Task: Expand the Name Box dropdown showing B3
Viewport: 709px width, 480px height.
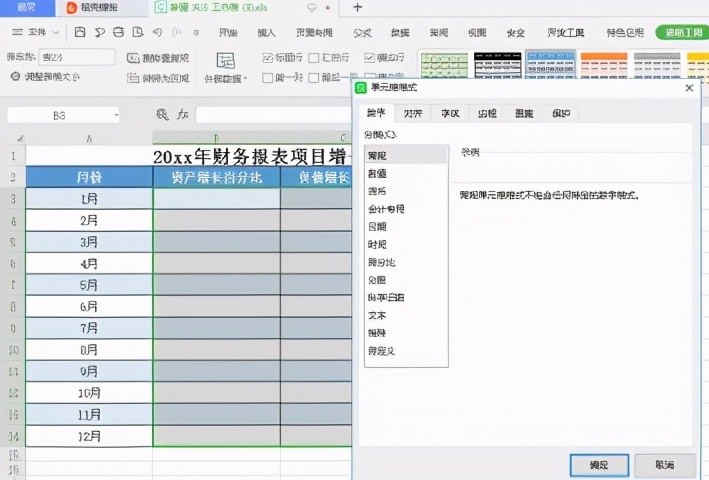Action: [116, 115]
